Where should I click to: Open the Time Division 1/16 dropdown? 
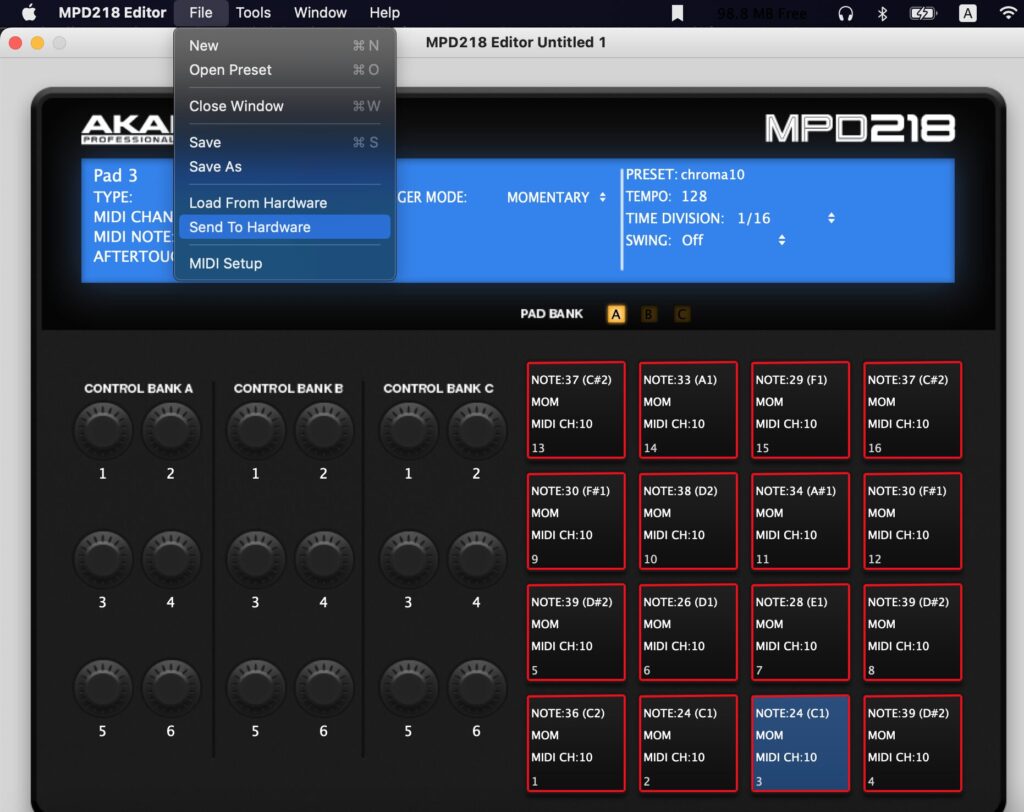(786, 218)
